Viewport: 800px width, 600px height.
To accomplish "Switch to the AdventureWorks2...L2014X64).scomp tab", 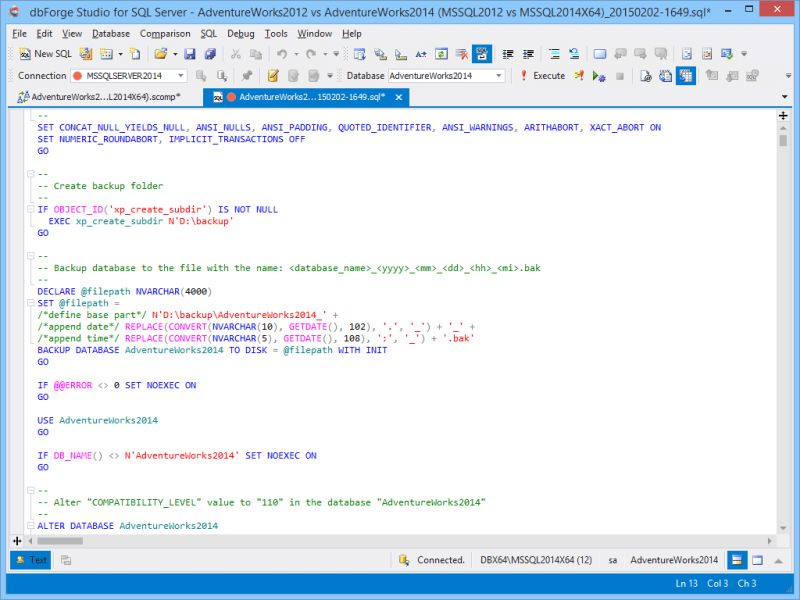I will 100,96.
